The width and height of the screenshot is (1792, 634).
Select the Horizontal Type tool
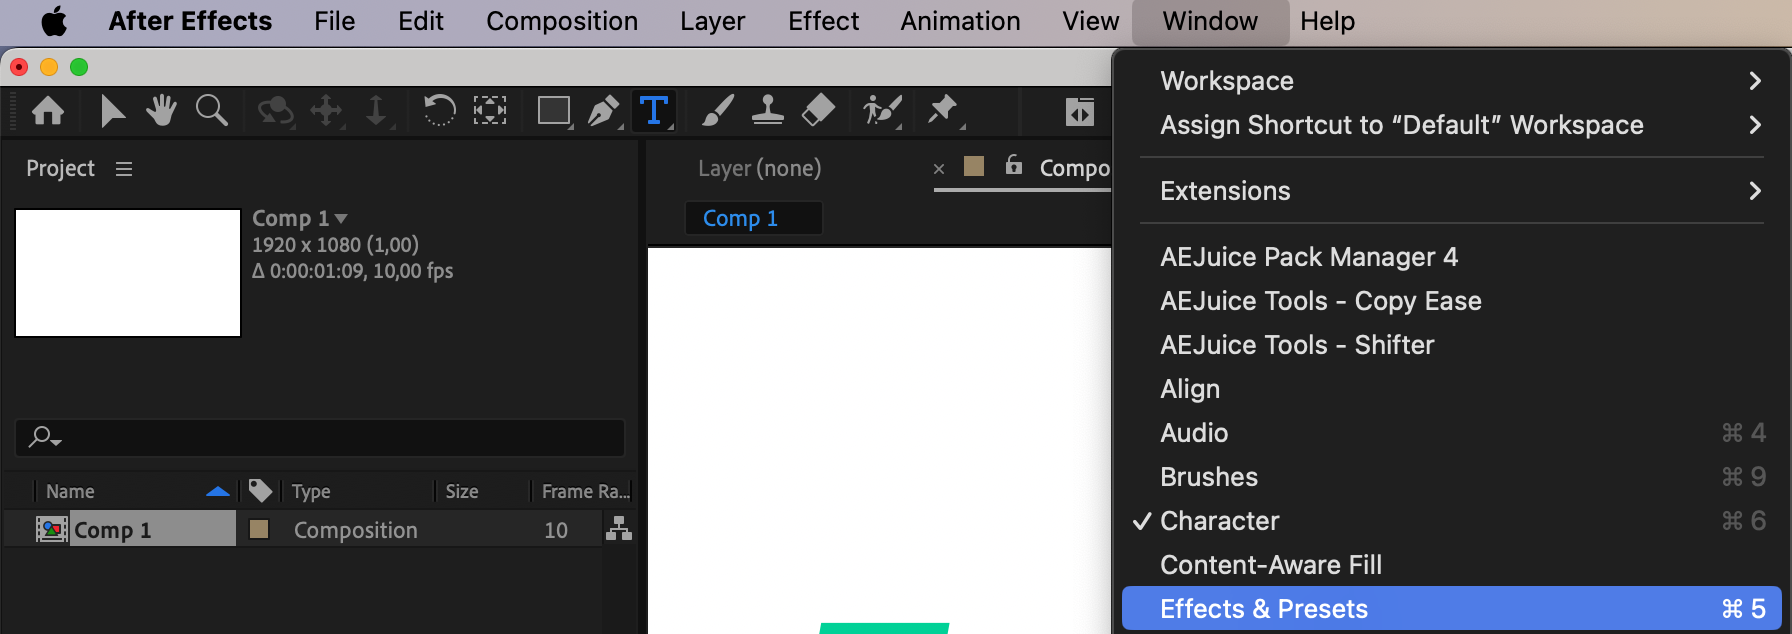pos(654,110)
